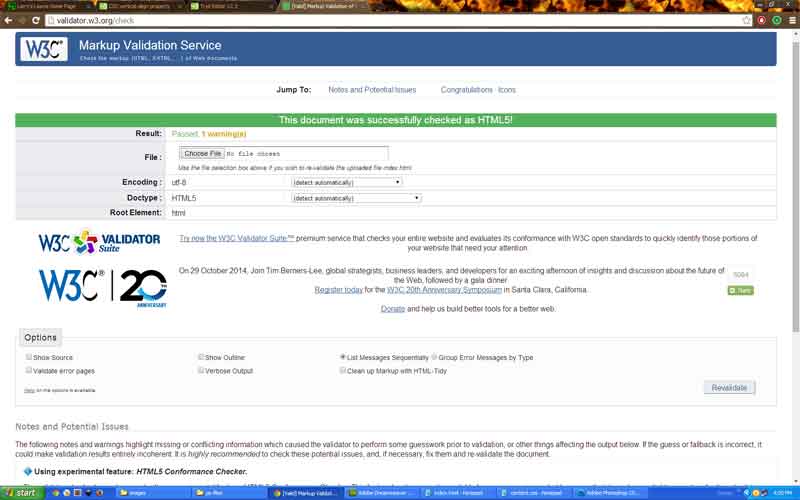
Task: Enable the Verbose Output checkbox
Action: (x=201, y=370)
